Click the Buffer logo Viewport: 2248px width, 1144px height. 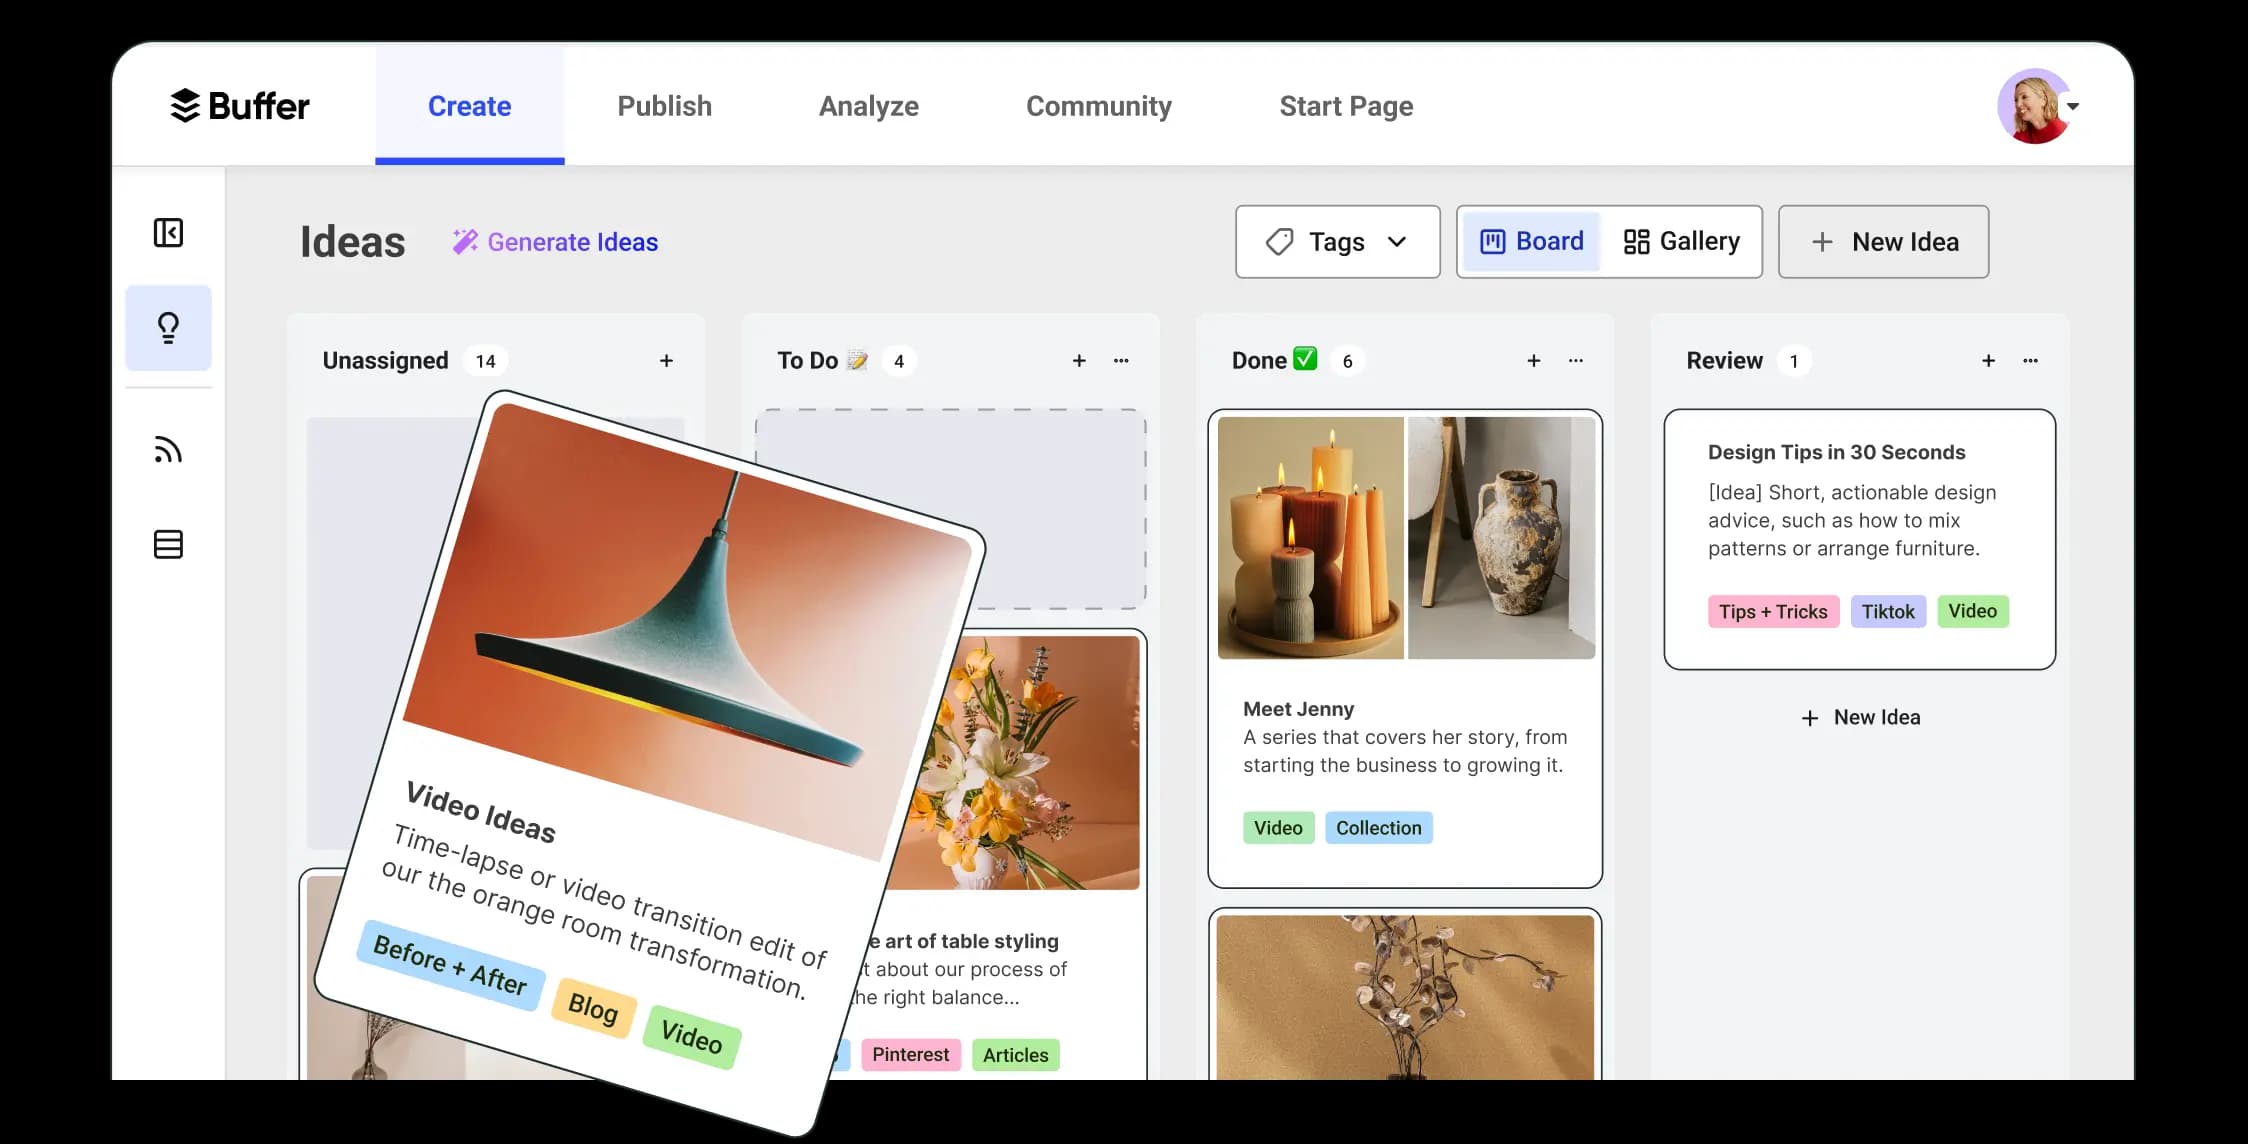(x=240, y=106)
